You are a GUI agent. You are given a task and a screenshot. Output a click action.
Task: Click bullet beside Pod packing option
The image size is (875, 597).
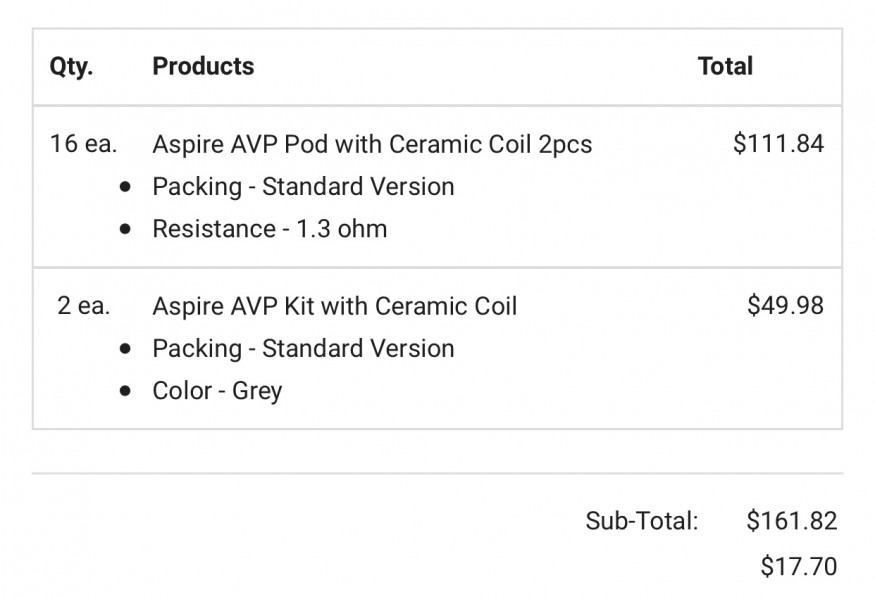[x=126, y=187]
